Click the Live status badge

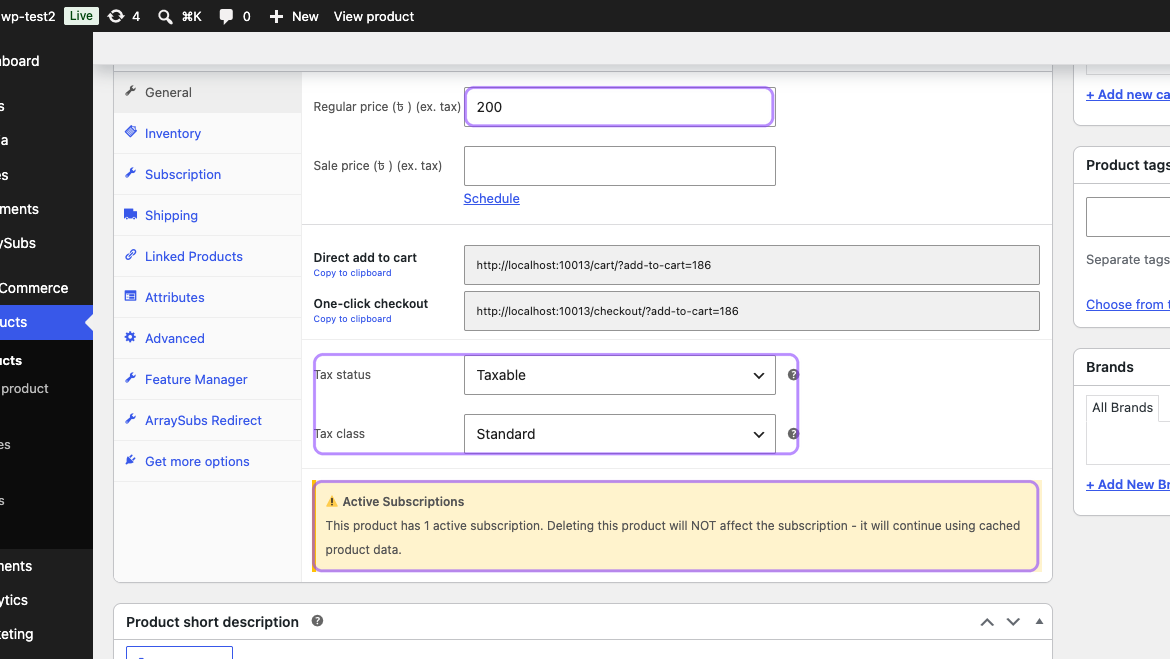(x=81, y=16)
